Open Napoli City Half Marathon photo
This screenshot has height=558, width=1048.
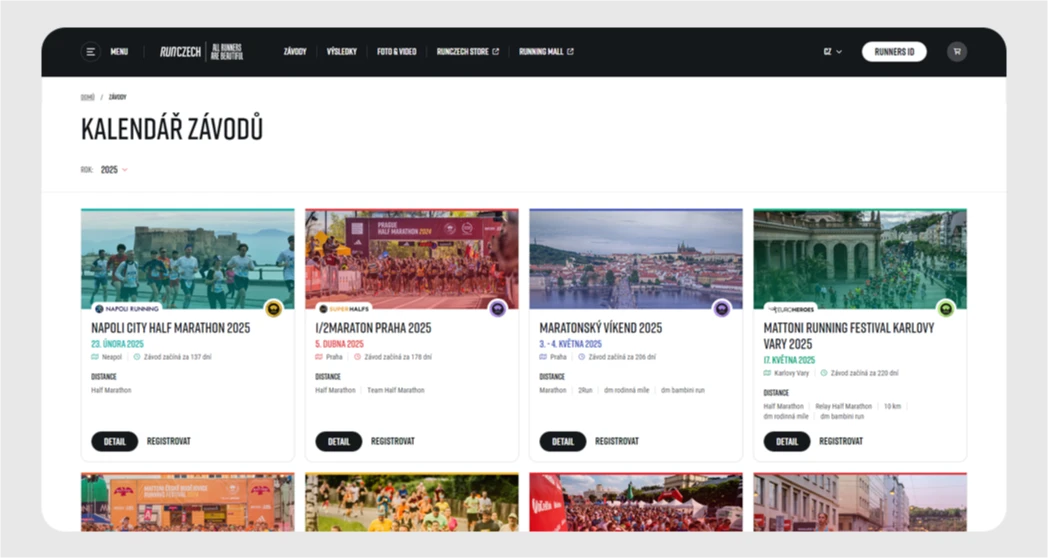point(188,259)
